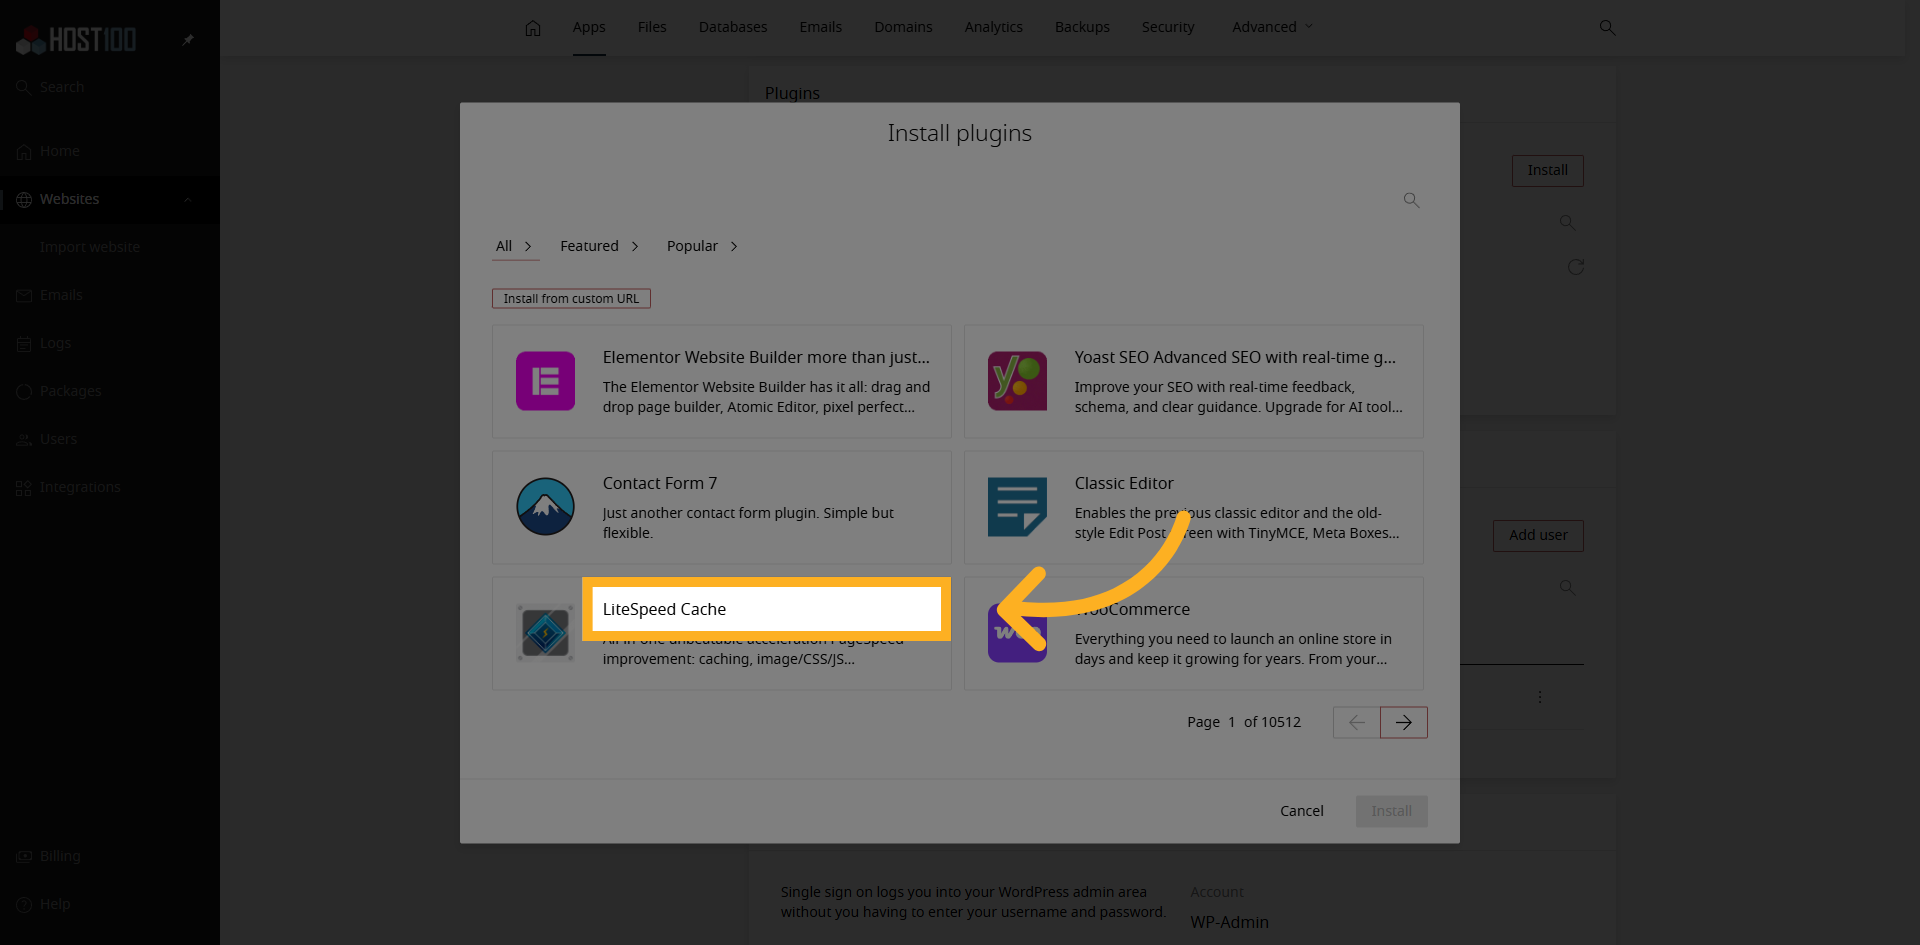This screenshot has height=945, width=1920.
Task: Select the Yoast SEO card title
Action: point(1235,357)
